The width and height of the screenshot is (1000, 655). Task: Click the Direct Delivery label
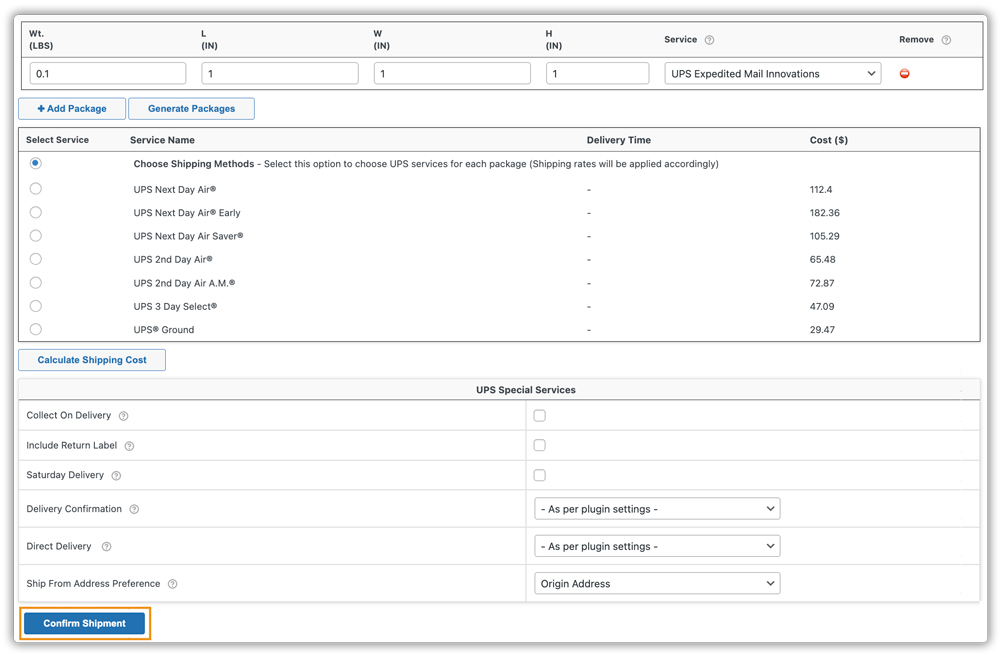59,546
